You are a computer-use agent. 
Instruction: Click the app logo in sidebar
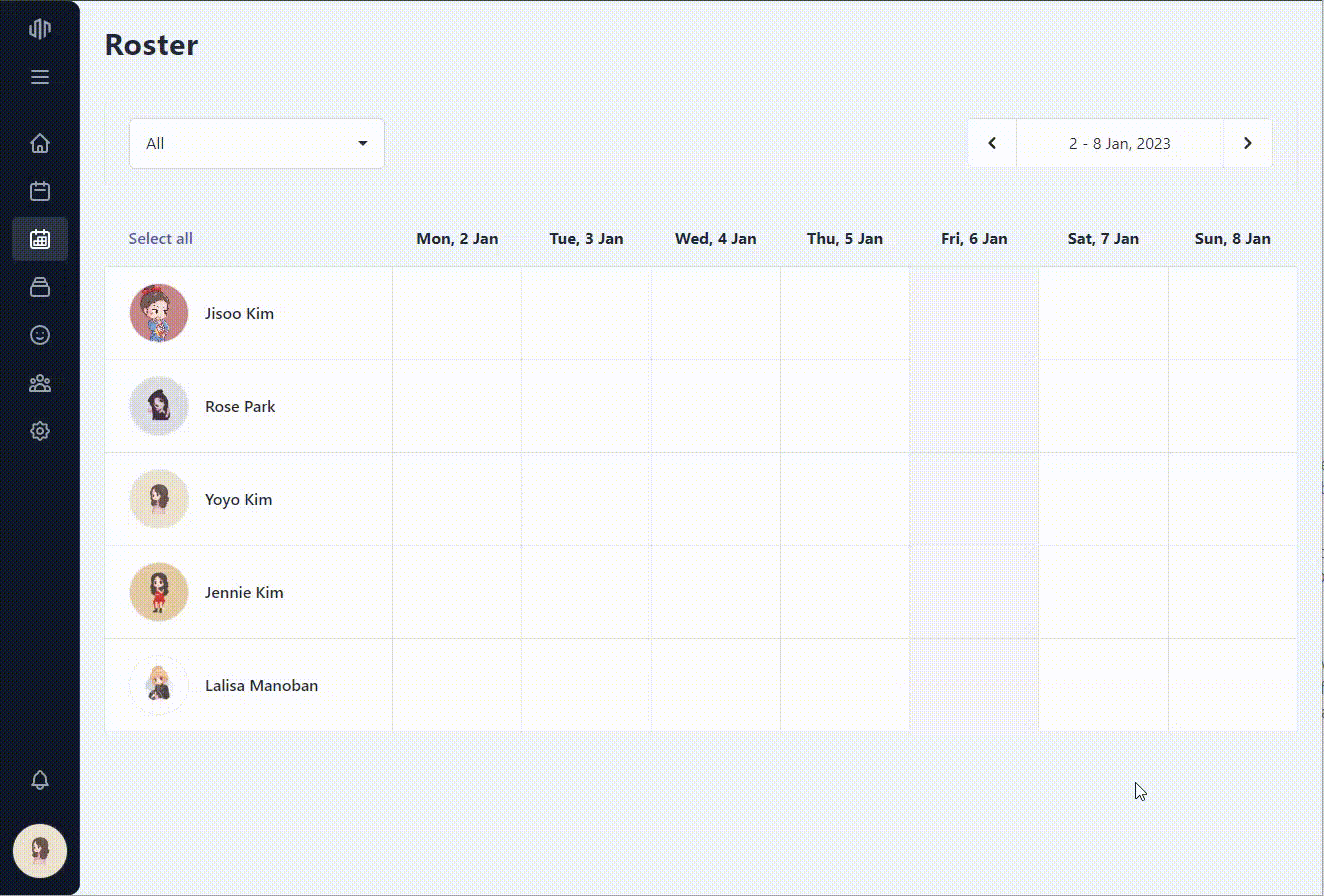pyautogui.click(x=40, y=29)
